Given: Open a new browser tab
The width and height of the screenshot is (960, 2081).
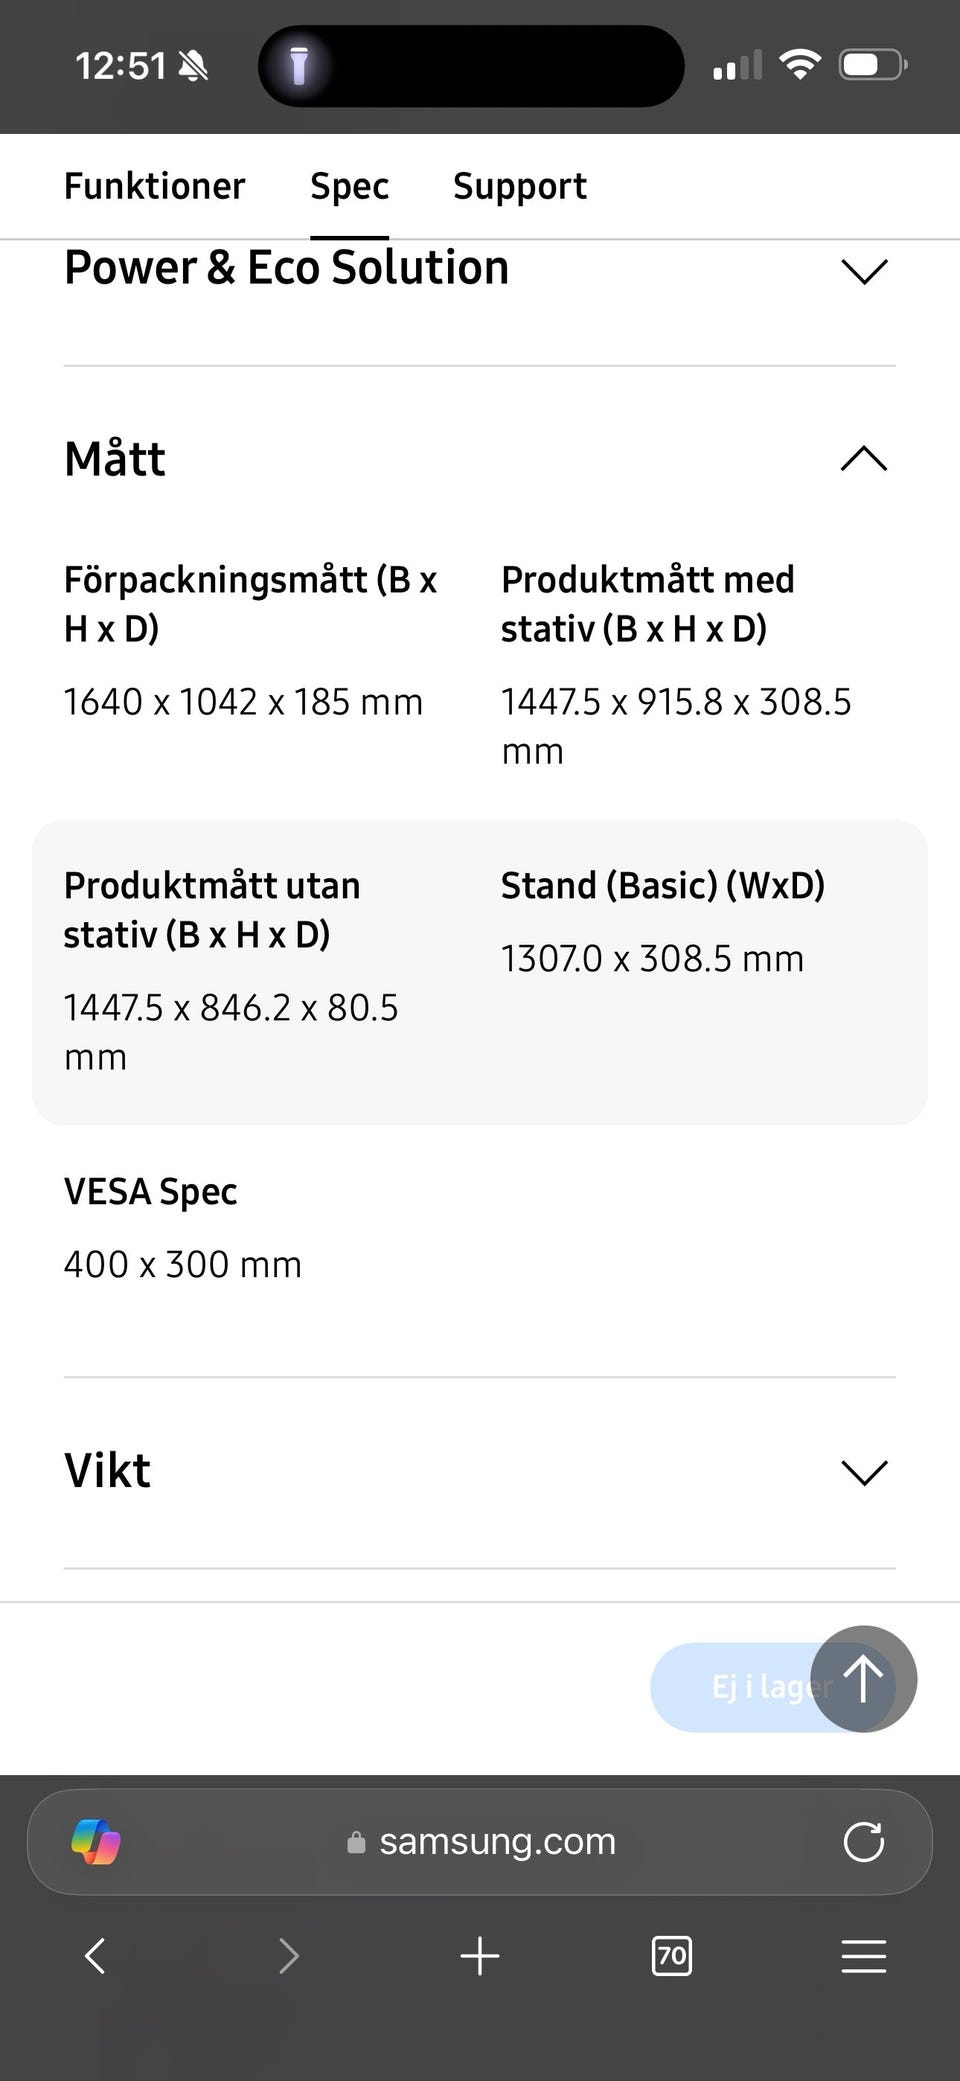Looking at the screenshot, I should (x=480, y=1956).
